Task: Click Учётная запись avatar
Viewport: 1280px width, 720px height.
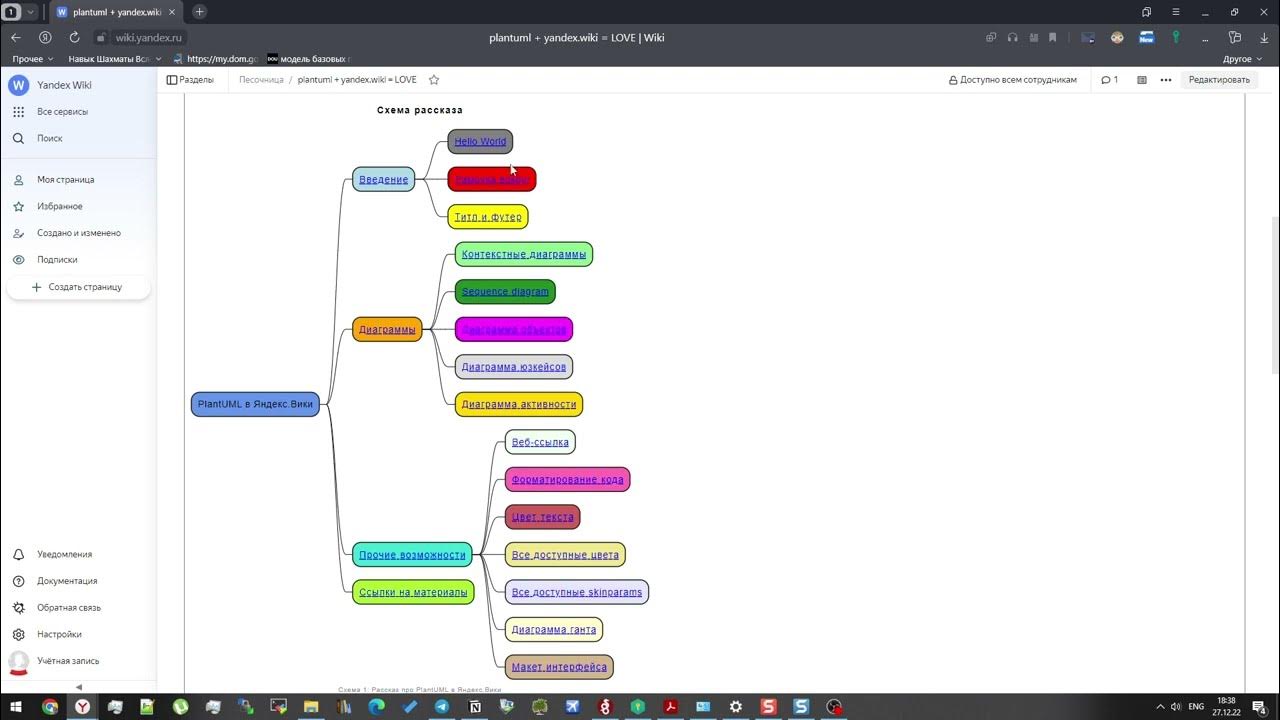Action: click(18, 661)
